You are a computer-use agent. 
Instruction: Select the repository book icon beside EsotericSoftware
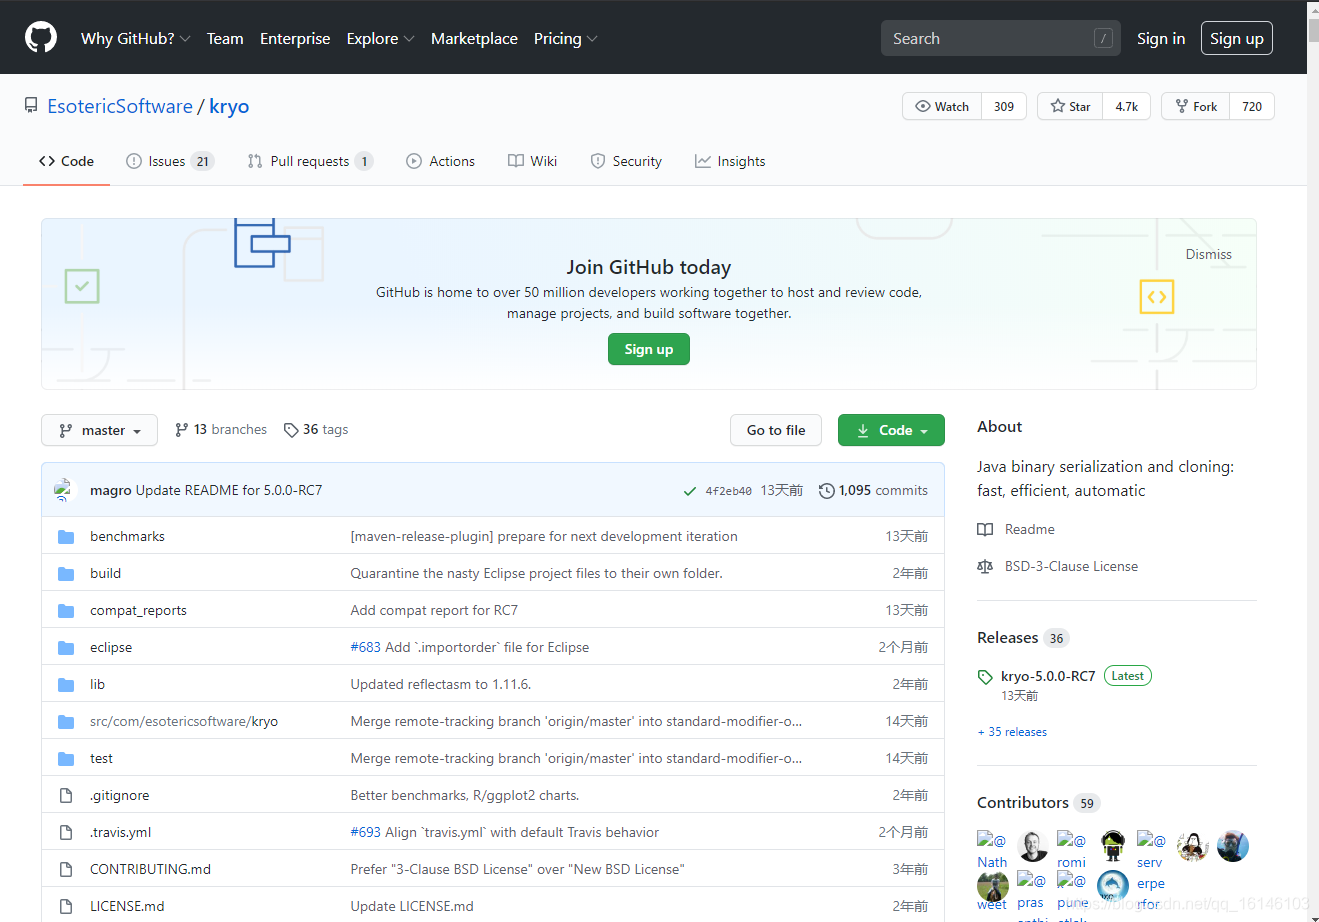coord(31,106)
